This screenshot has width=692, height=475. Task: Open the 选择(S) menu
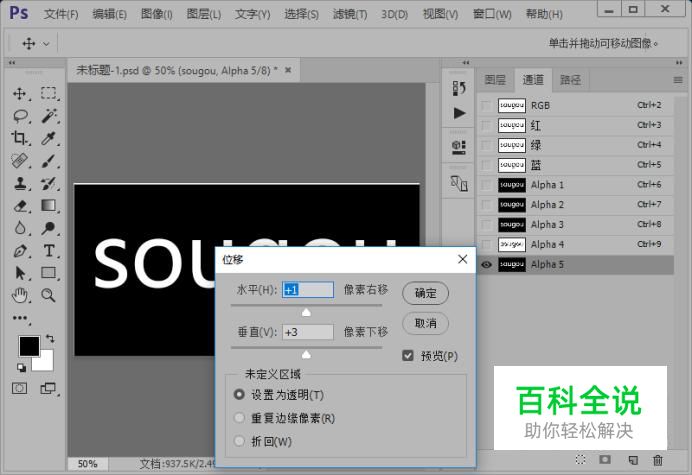[301, 14]
